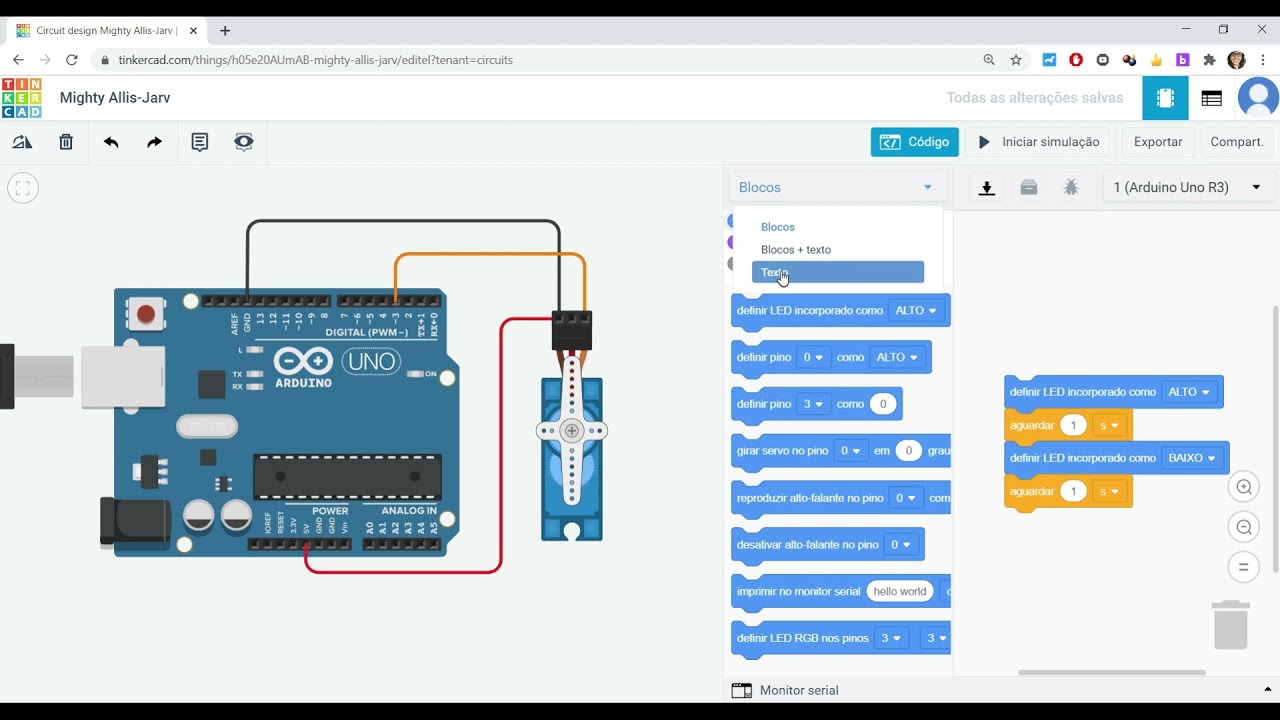Open ALTO dropdown in palette LED block
The image size is (1280, 720).
pos(916,311)
